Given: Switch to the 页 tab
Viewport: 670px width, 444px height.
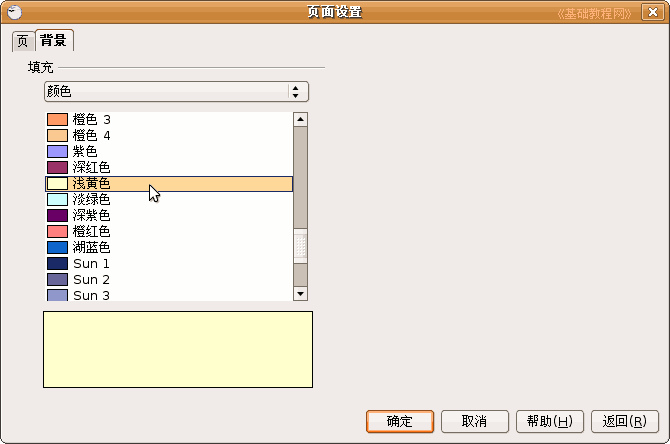Looking at the screenshot, I should [23, 41].
